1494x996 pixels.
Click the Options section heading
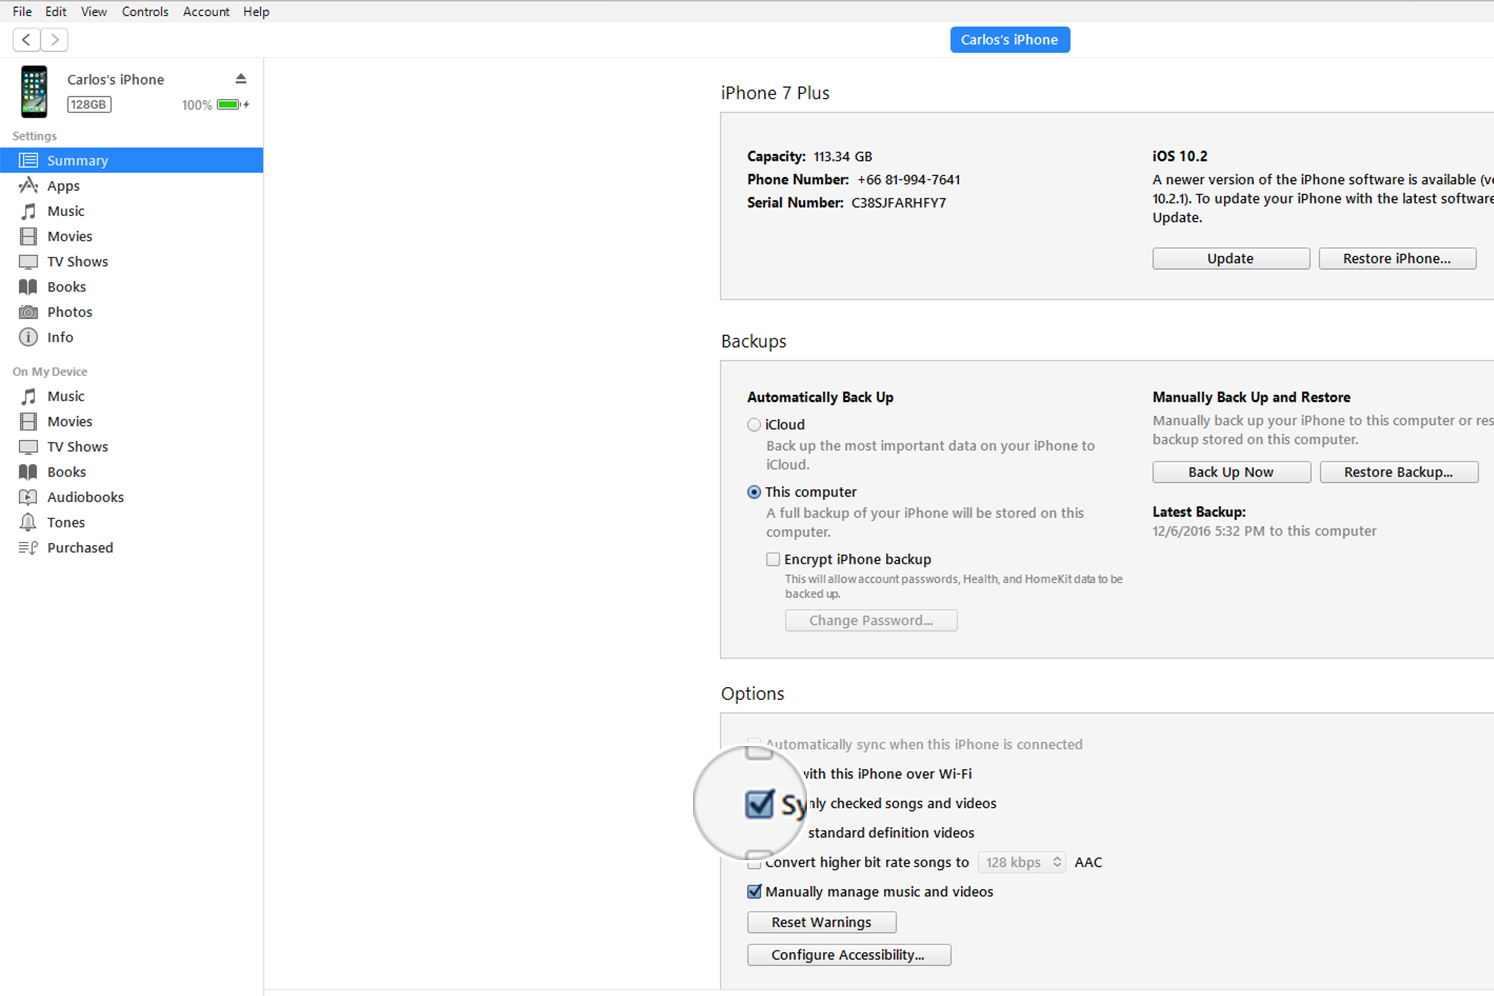pyautogui.click(x=752, y=694)
